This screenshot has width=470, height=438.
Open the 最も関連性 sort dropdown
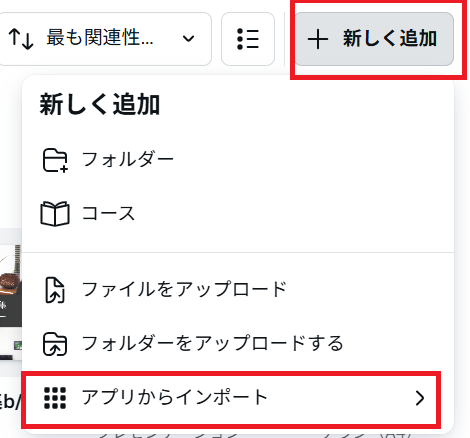point(104,39)
